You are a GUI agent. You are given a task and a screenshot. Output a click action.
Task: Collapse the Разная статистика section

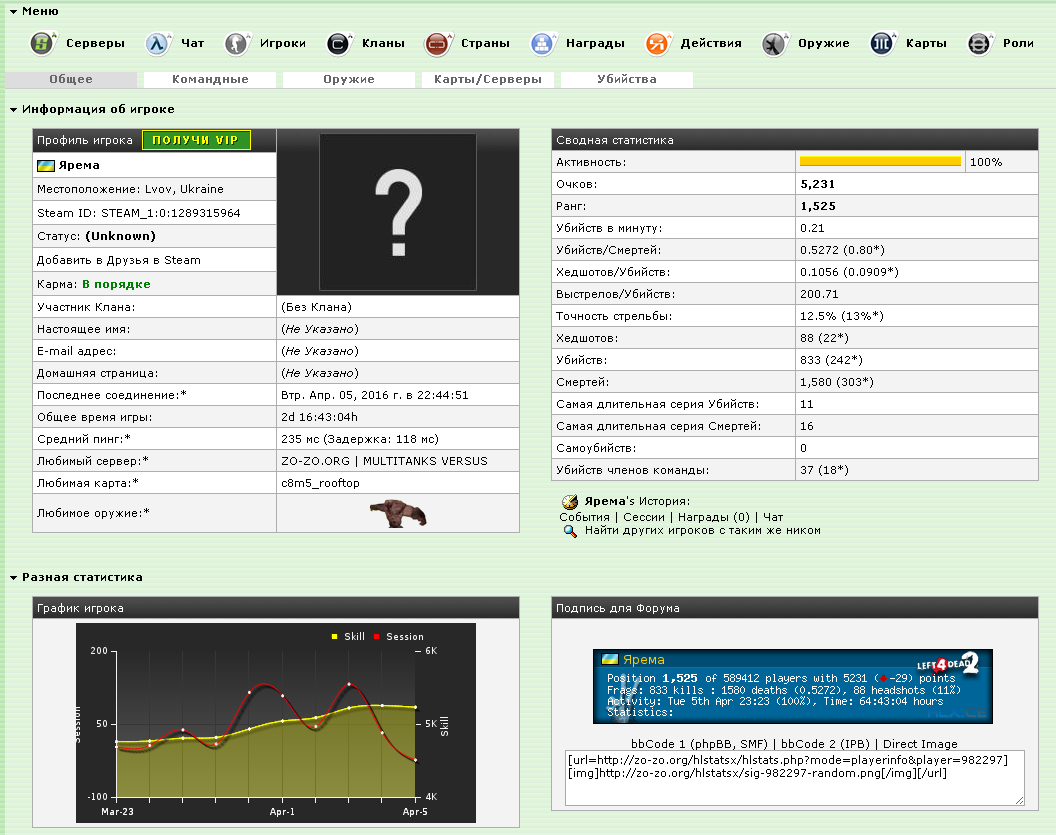[x=13, y=577]
